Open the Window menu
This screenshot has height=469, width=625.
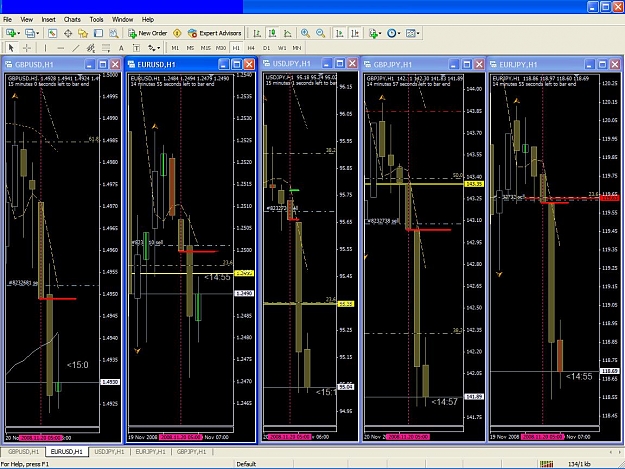coord(122,19)
